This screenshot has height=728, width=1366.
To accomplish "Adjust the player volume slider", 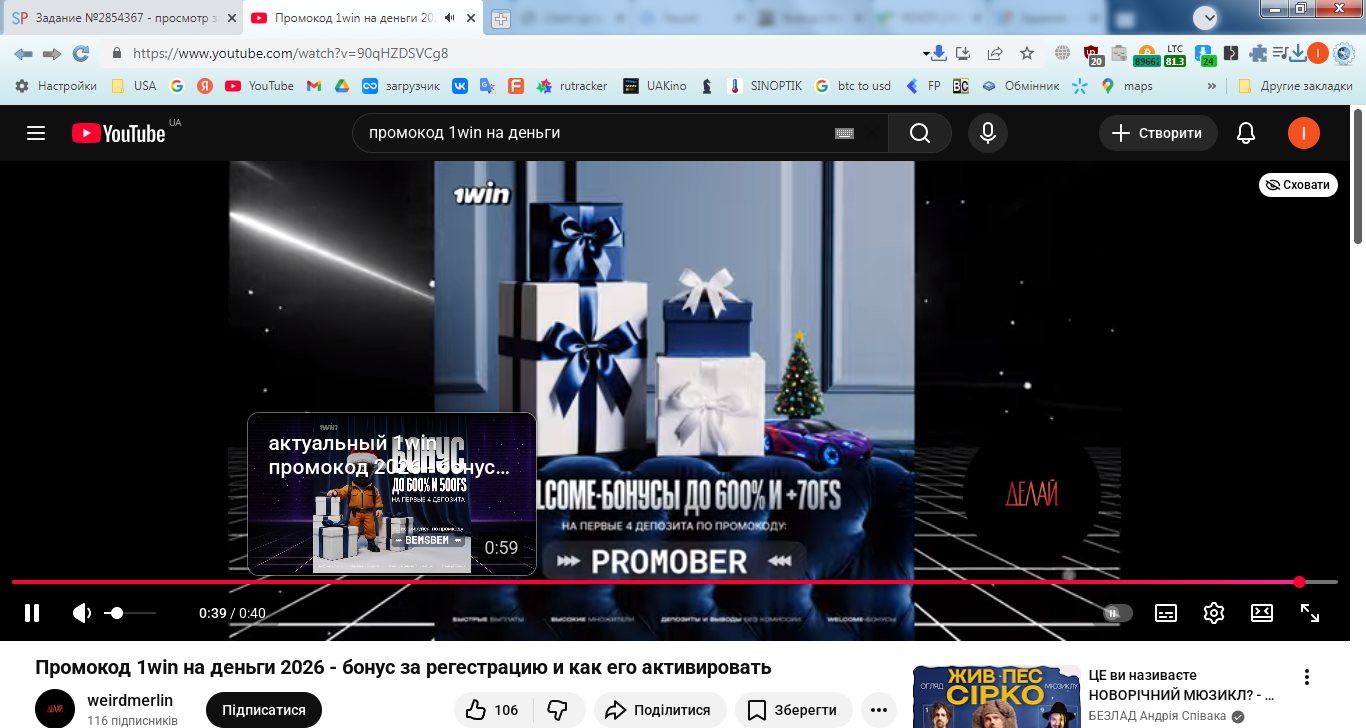I will pyautogui.click(x=130, y=613).
